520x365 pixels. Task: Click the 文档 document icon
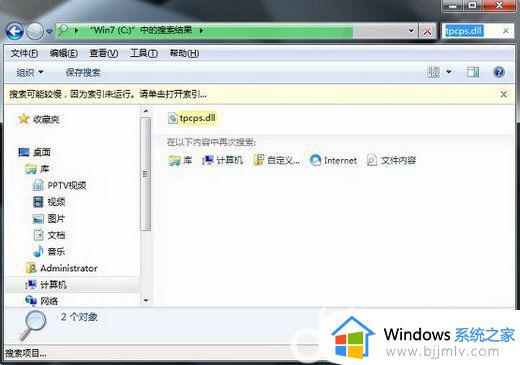click(x=38, y=235)
